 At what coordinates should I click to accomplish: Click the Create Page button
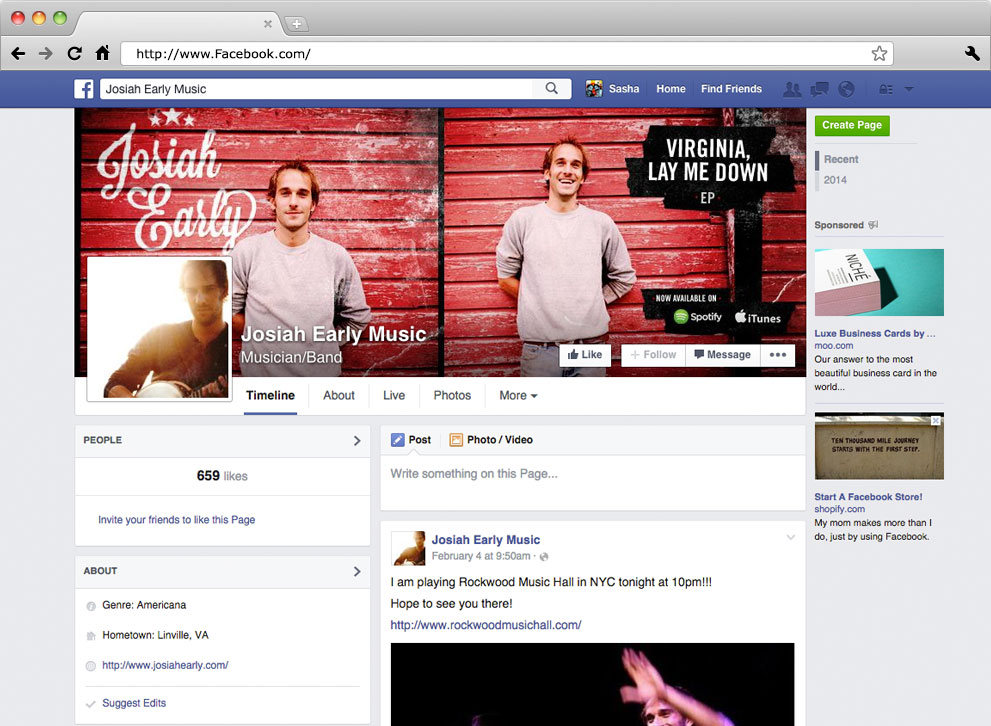coord(851,125)
